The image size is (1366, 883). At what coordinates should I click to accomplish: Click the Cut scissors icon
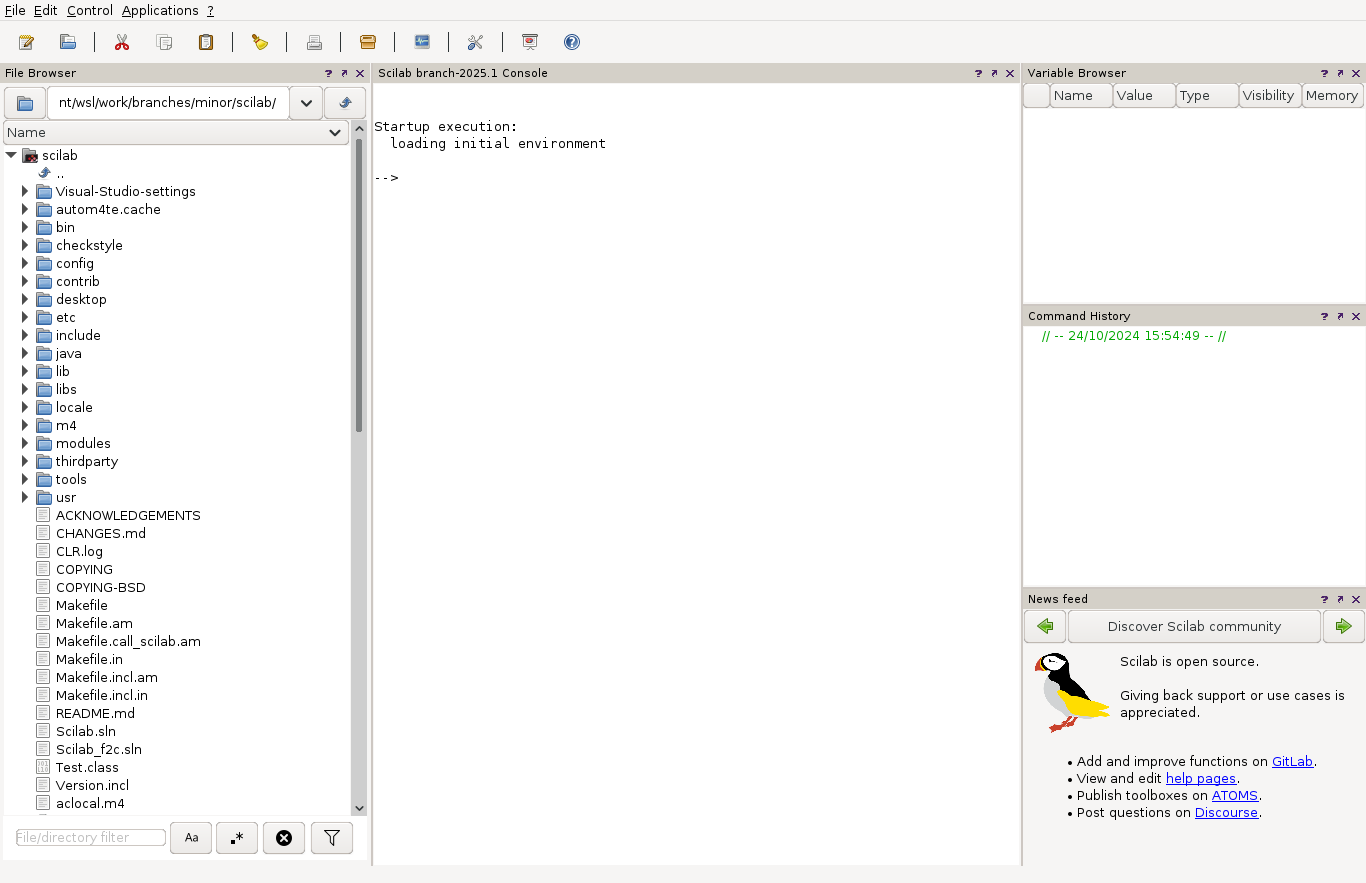[122, 42]
